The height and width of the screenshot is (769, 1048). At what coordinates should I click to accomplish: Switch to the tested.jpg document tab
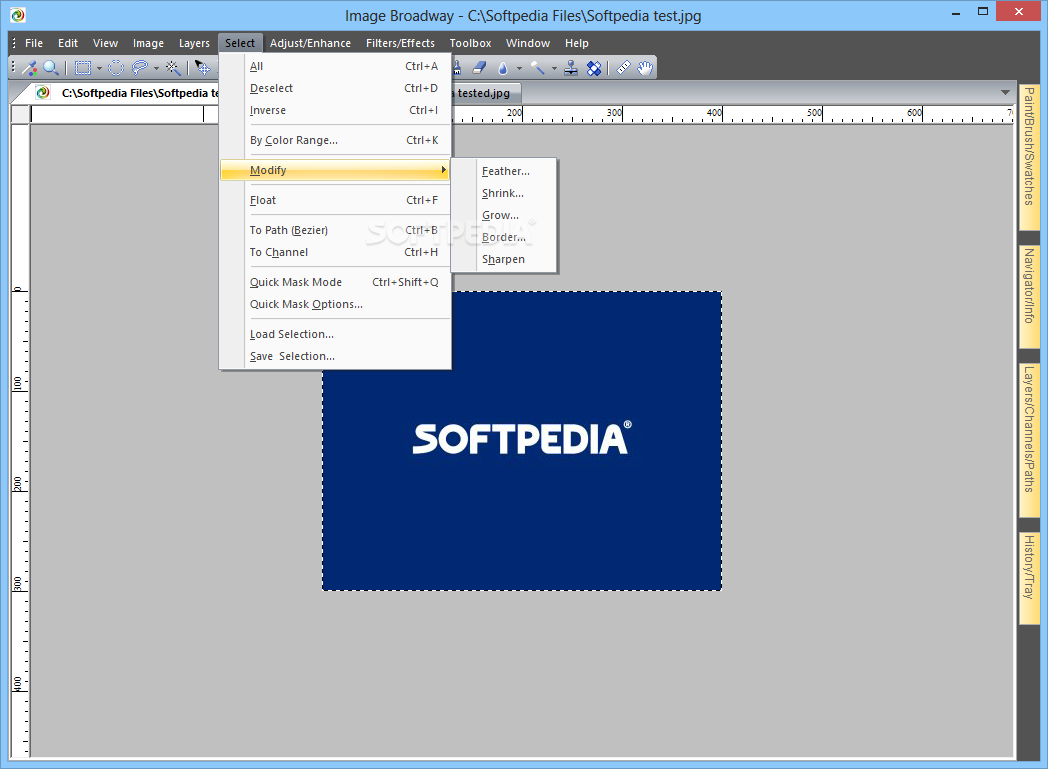pyautogui.click(x=485, y=93)
